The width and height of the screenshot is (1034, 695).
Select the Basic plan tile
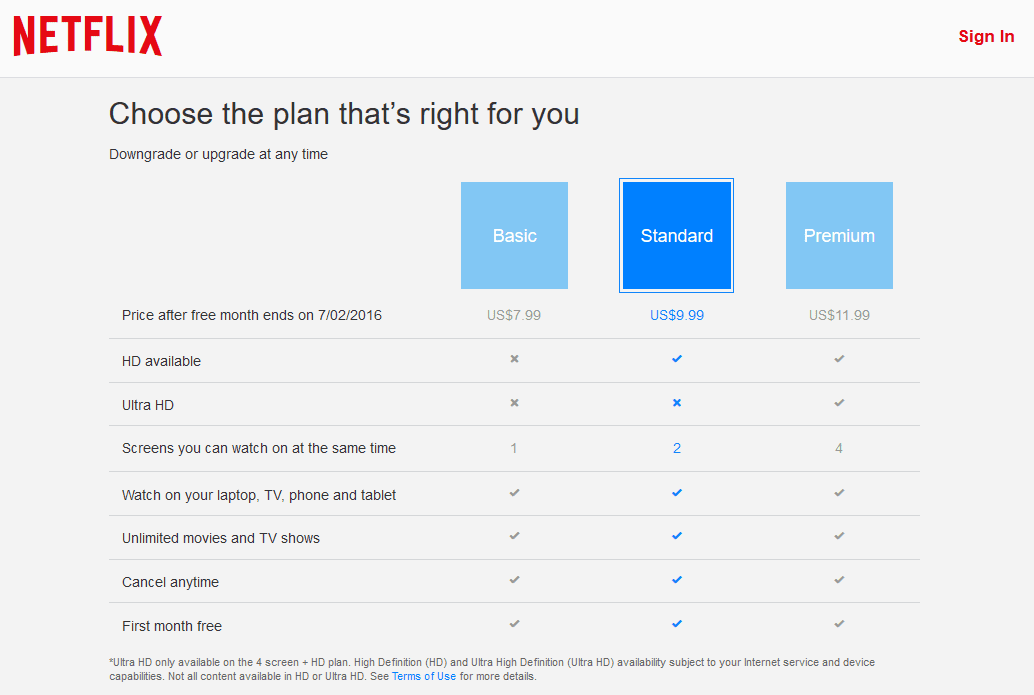point(514,235)
